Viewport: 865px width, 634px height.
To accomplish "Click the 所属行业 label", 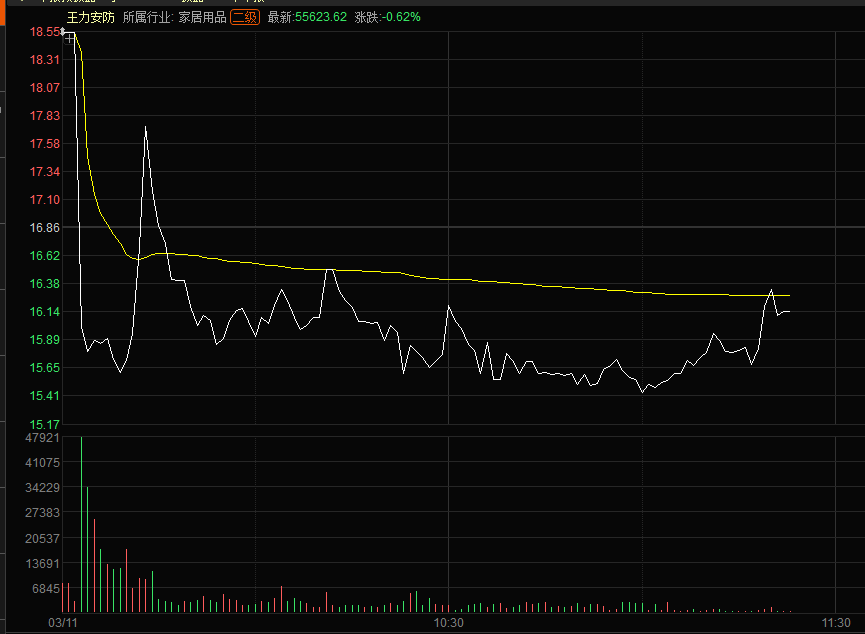I will pos(146,17).
